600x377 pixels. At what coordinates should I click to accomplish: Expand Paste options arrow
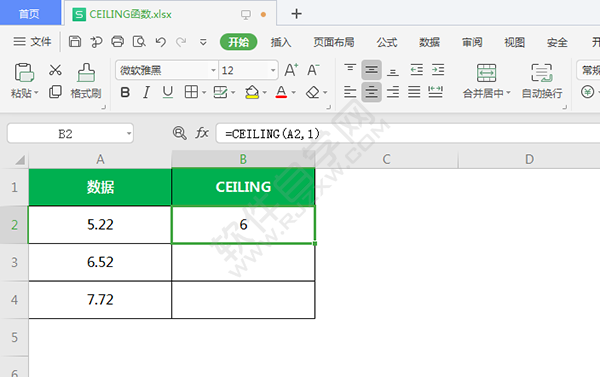pos(36,93)
